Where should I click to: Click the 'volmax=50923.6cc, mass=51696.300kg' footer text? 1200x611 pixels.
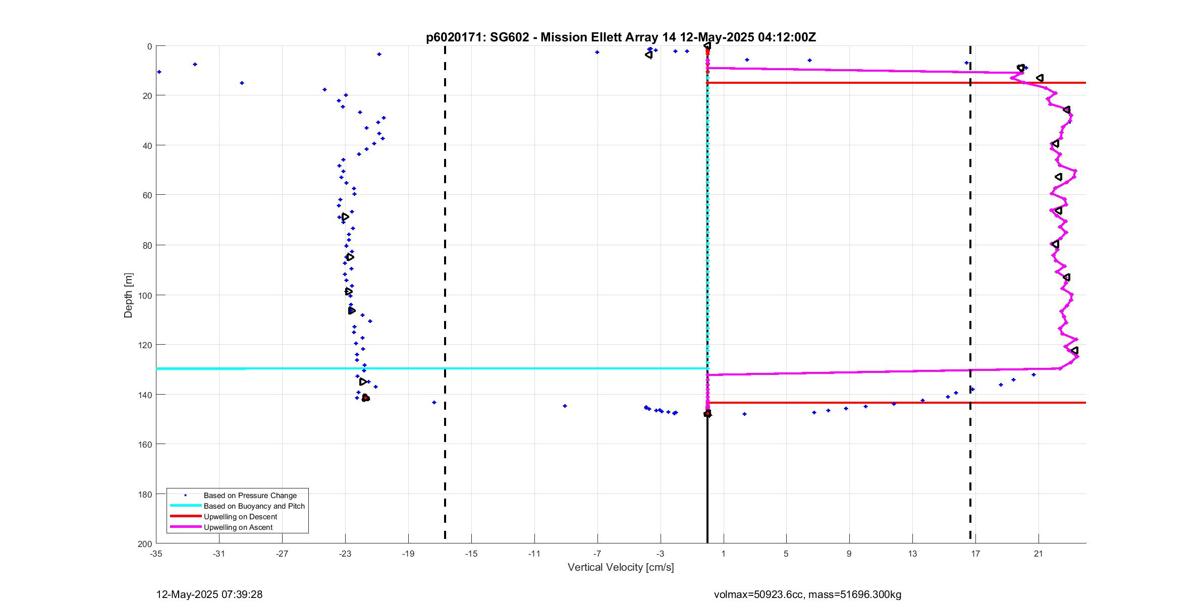(x=808, y=594)
